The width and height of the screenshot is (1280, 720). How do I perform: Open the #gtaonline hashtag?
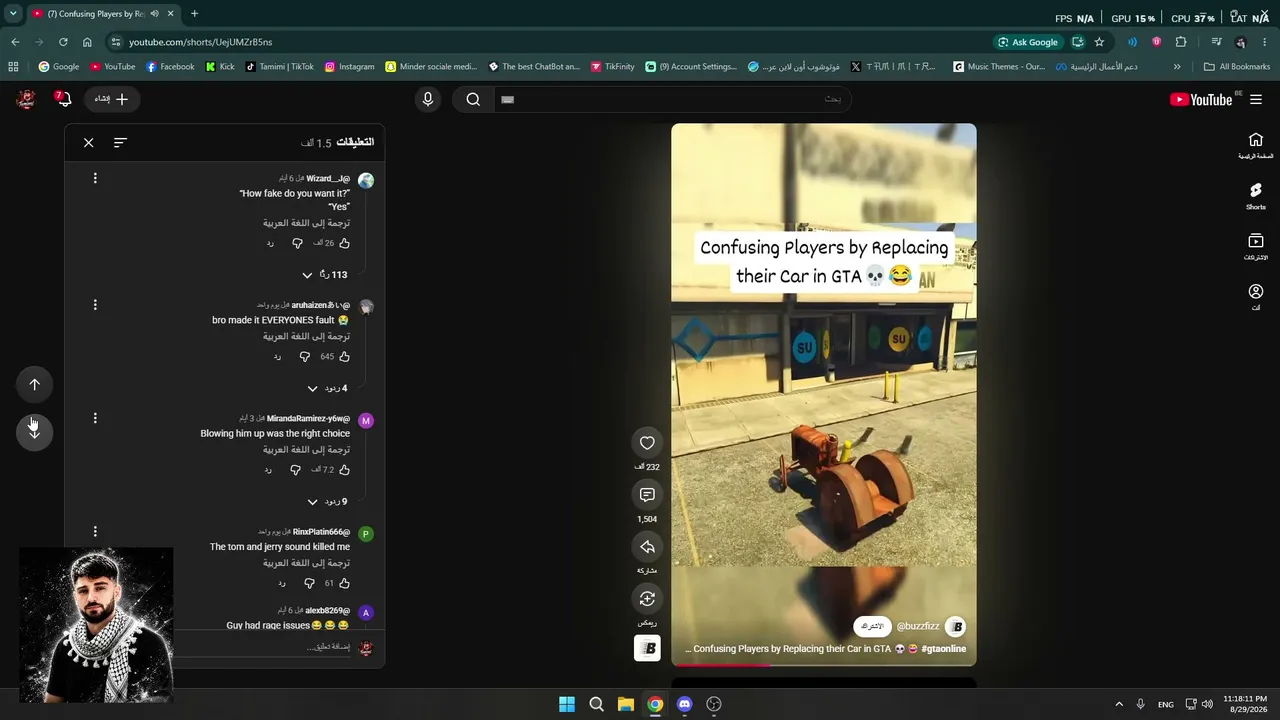tap(943, 649)
